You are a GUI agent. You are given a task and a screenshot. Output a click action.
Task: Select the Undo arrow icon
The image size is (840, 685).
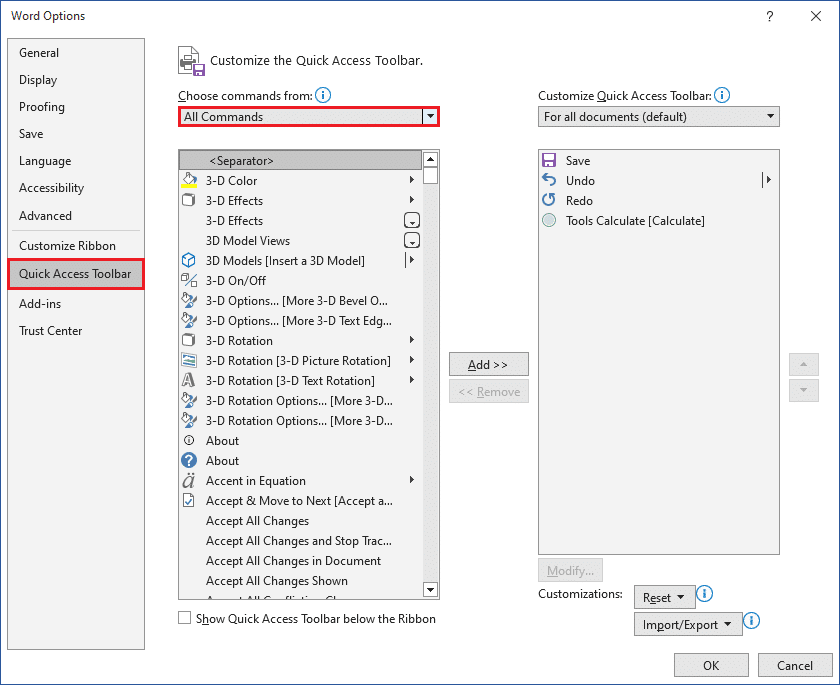[549, 181]
